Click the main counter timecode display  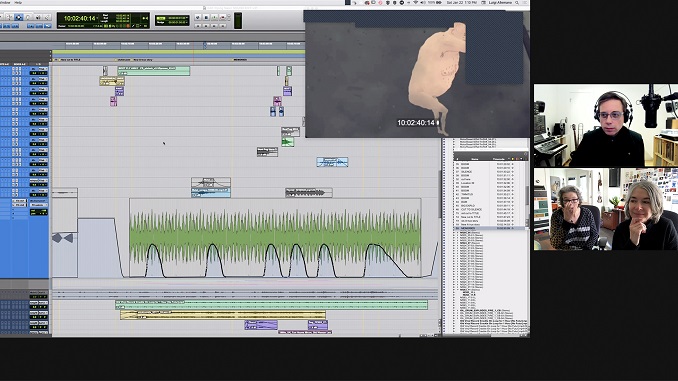pyautogui.click(x=79, y=19)
